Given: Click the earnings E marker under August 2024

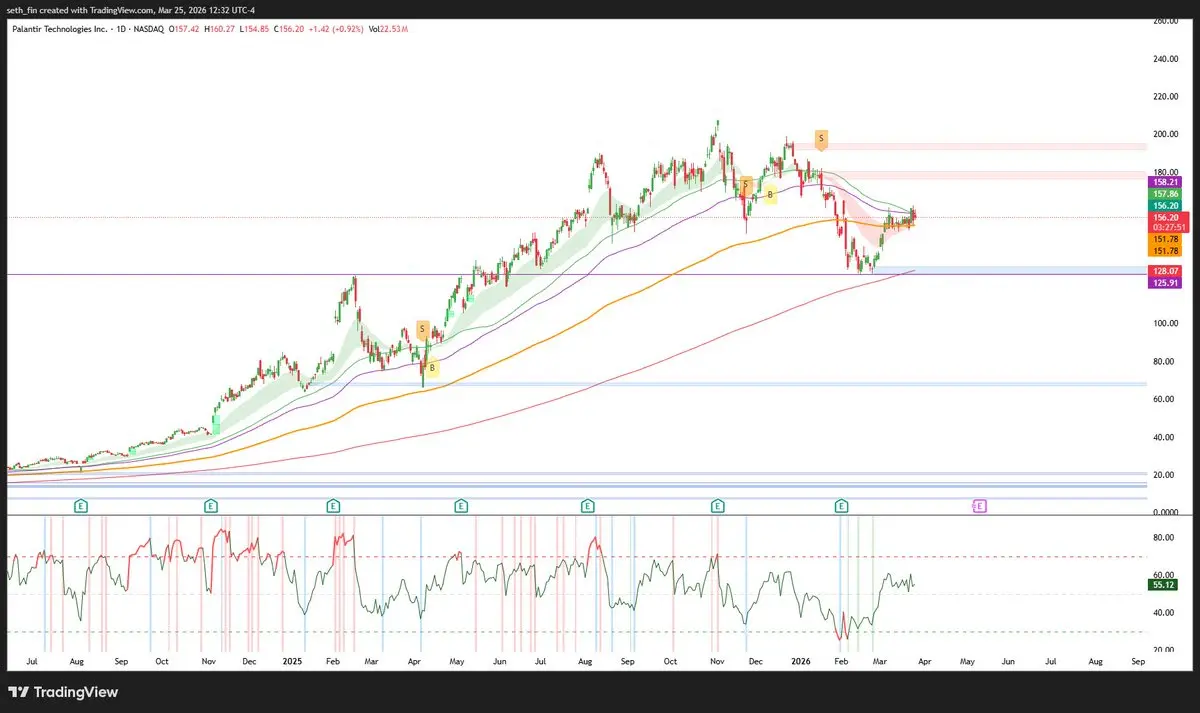Looking at the screenshot, I should pyautogui.click(x=81, y=507).
